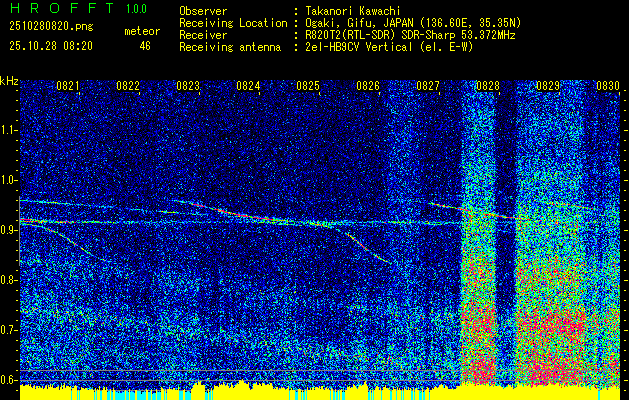Click the HROFFT title text

coord(62,8)
